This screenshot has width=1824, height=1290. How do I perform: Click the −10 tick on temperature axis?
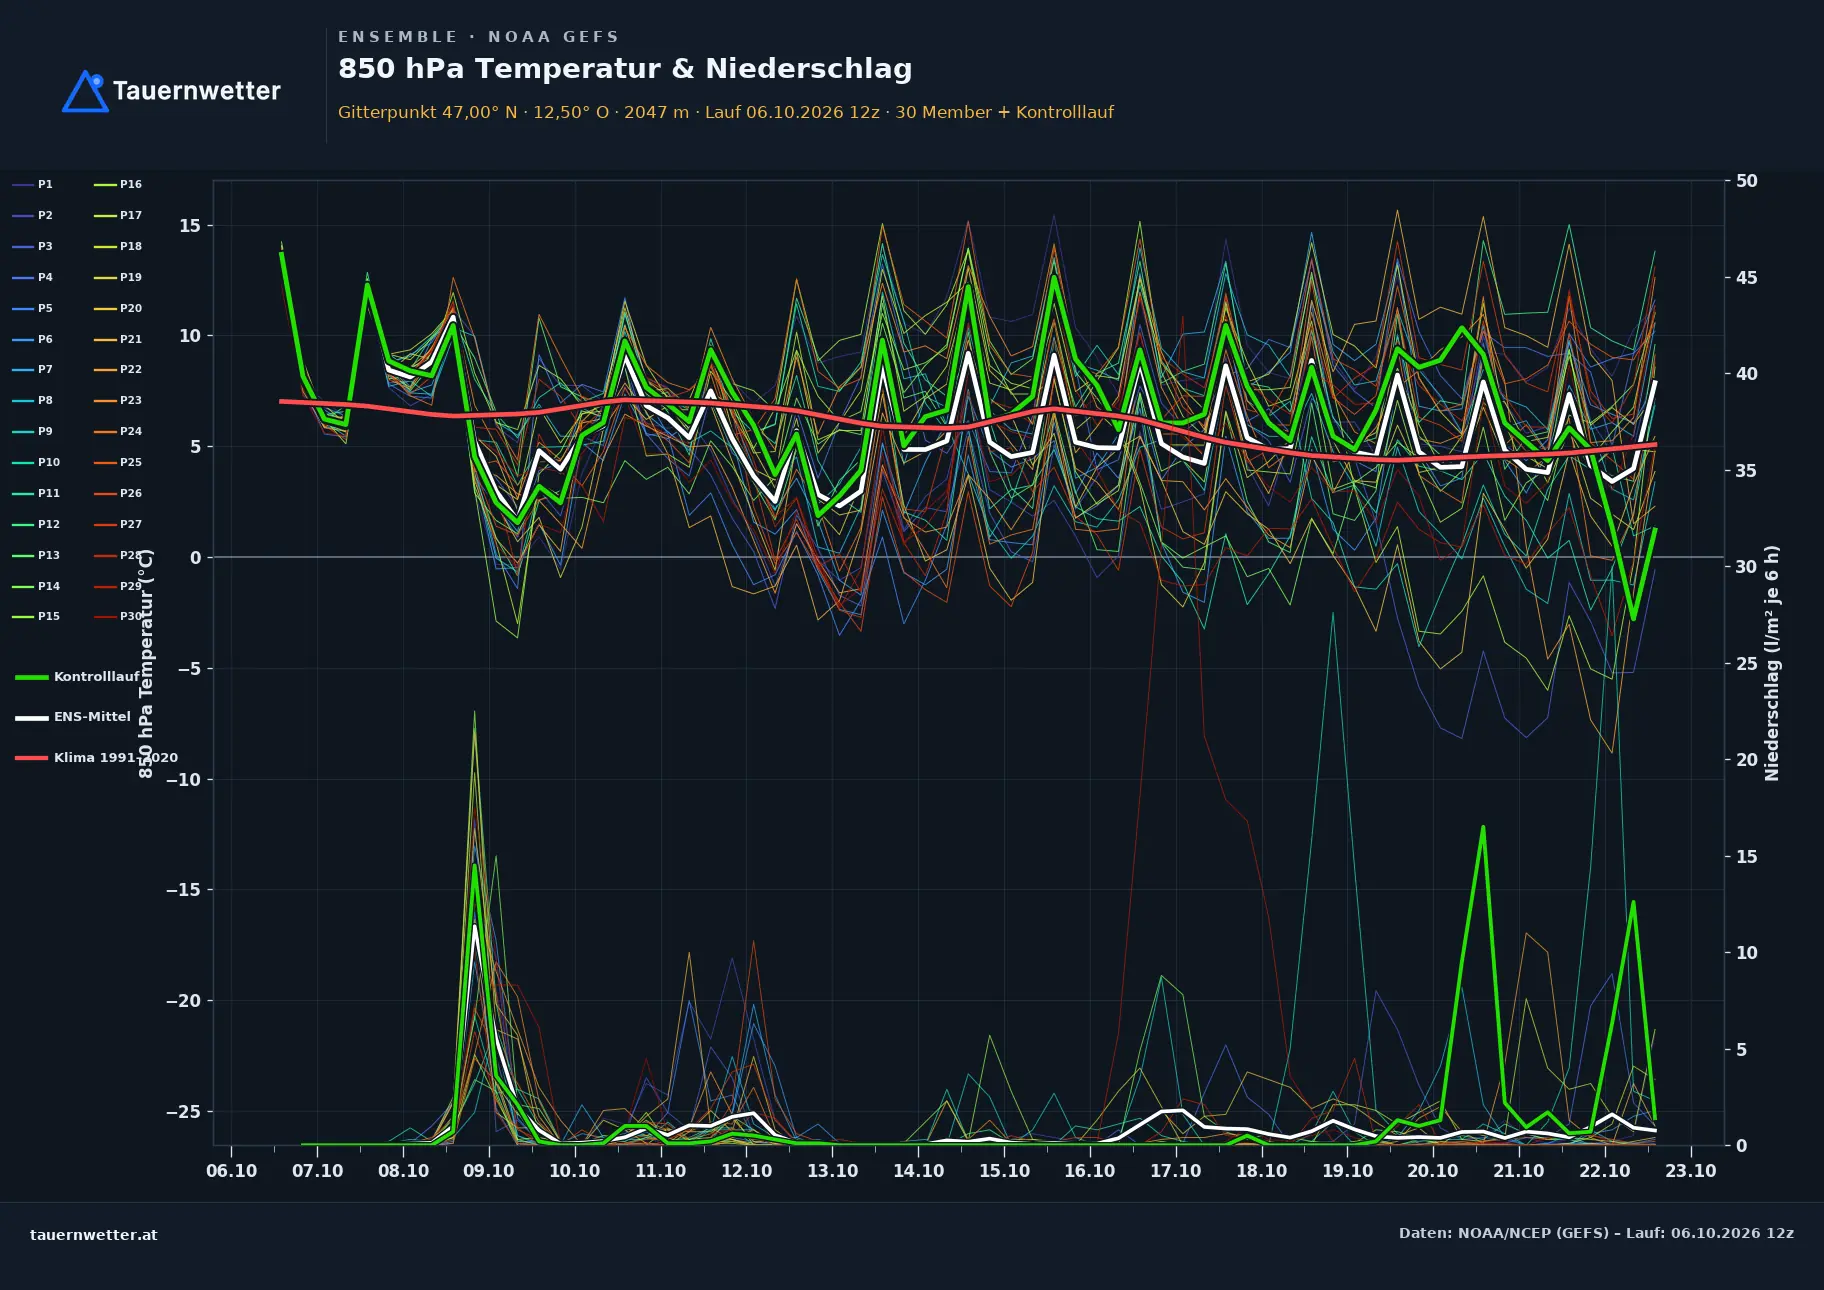tap(183, 780)
